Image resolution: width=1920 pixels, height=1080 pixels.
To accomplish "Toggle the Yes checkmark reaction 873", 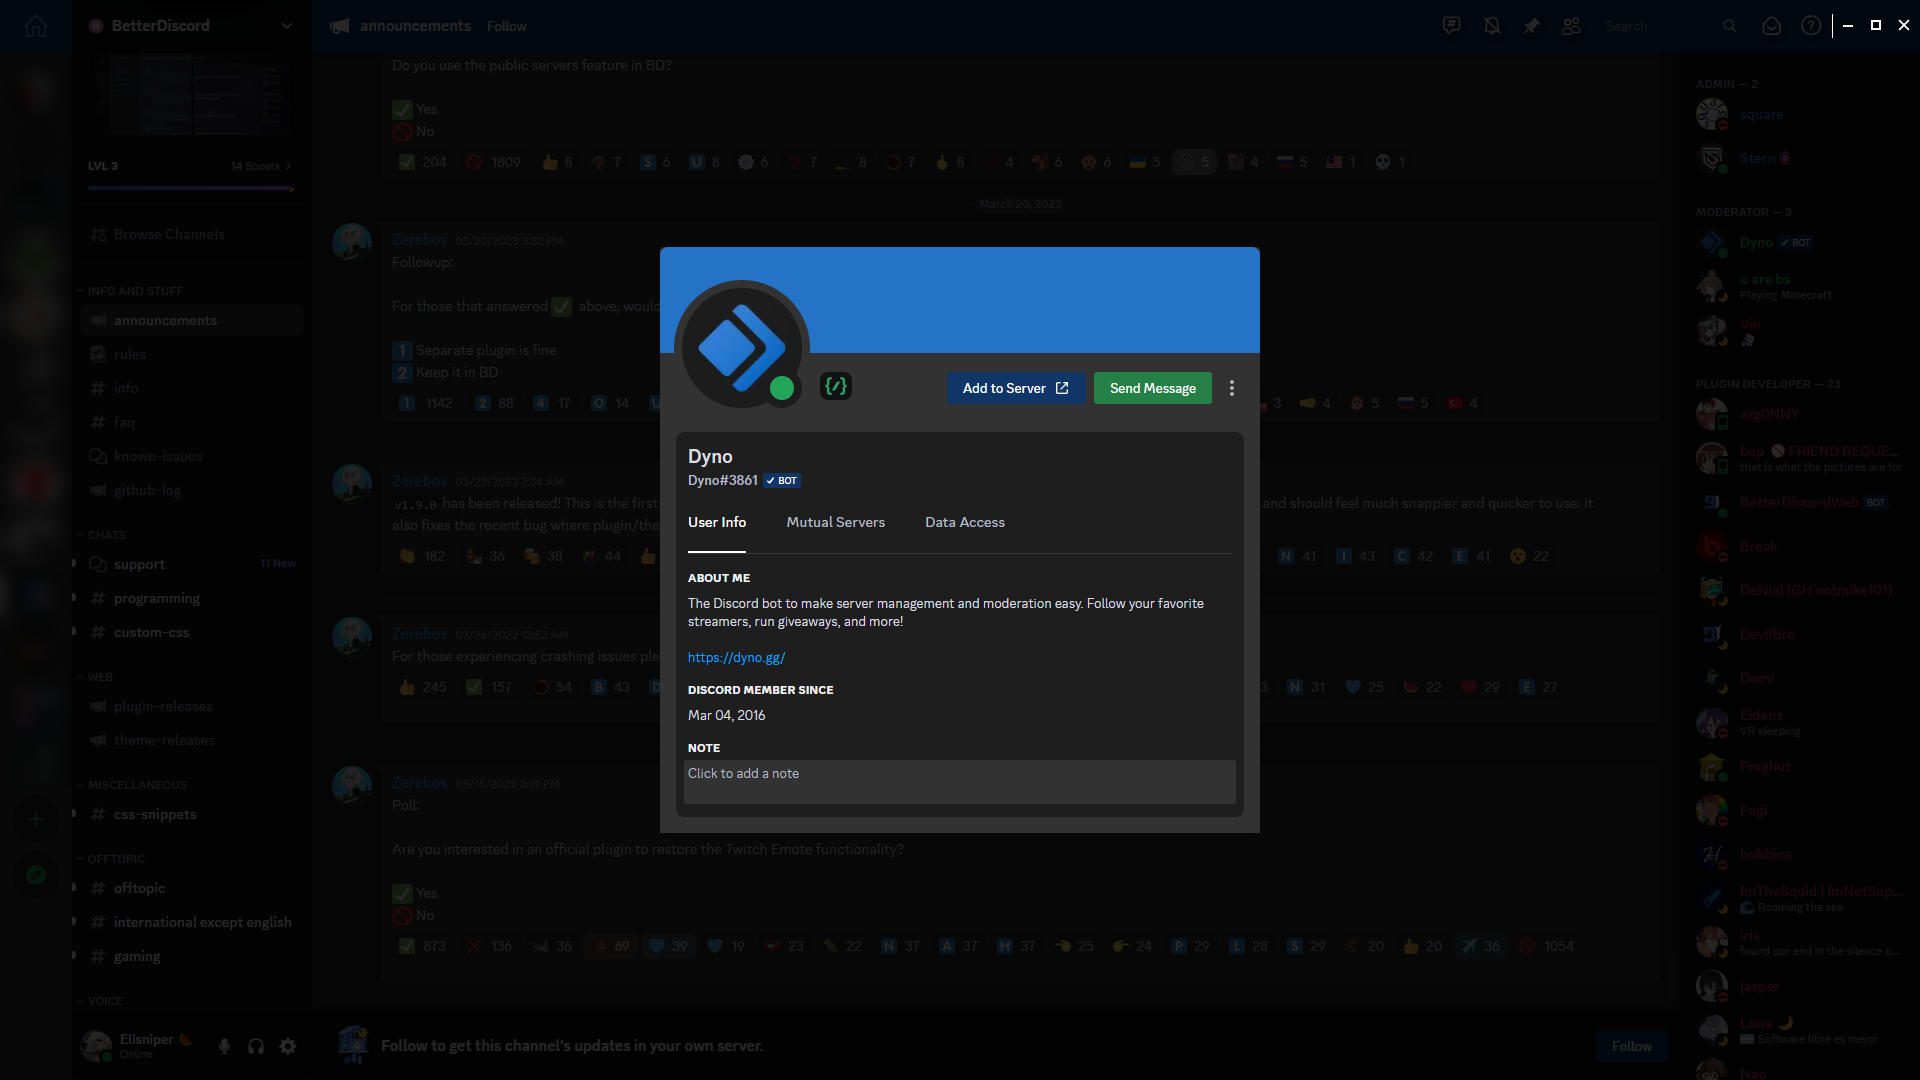I will click(x=422, y=946).
